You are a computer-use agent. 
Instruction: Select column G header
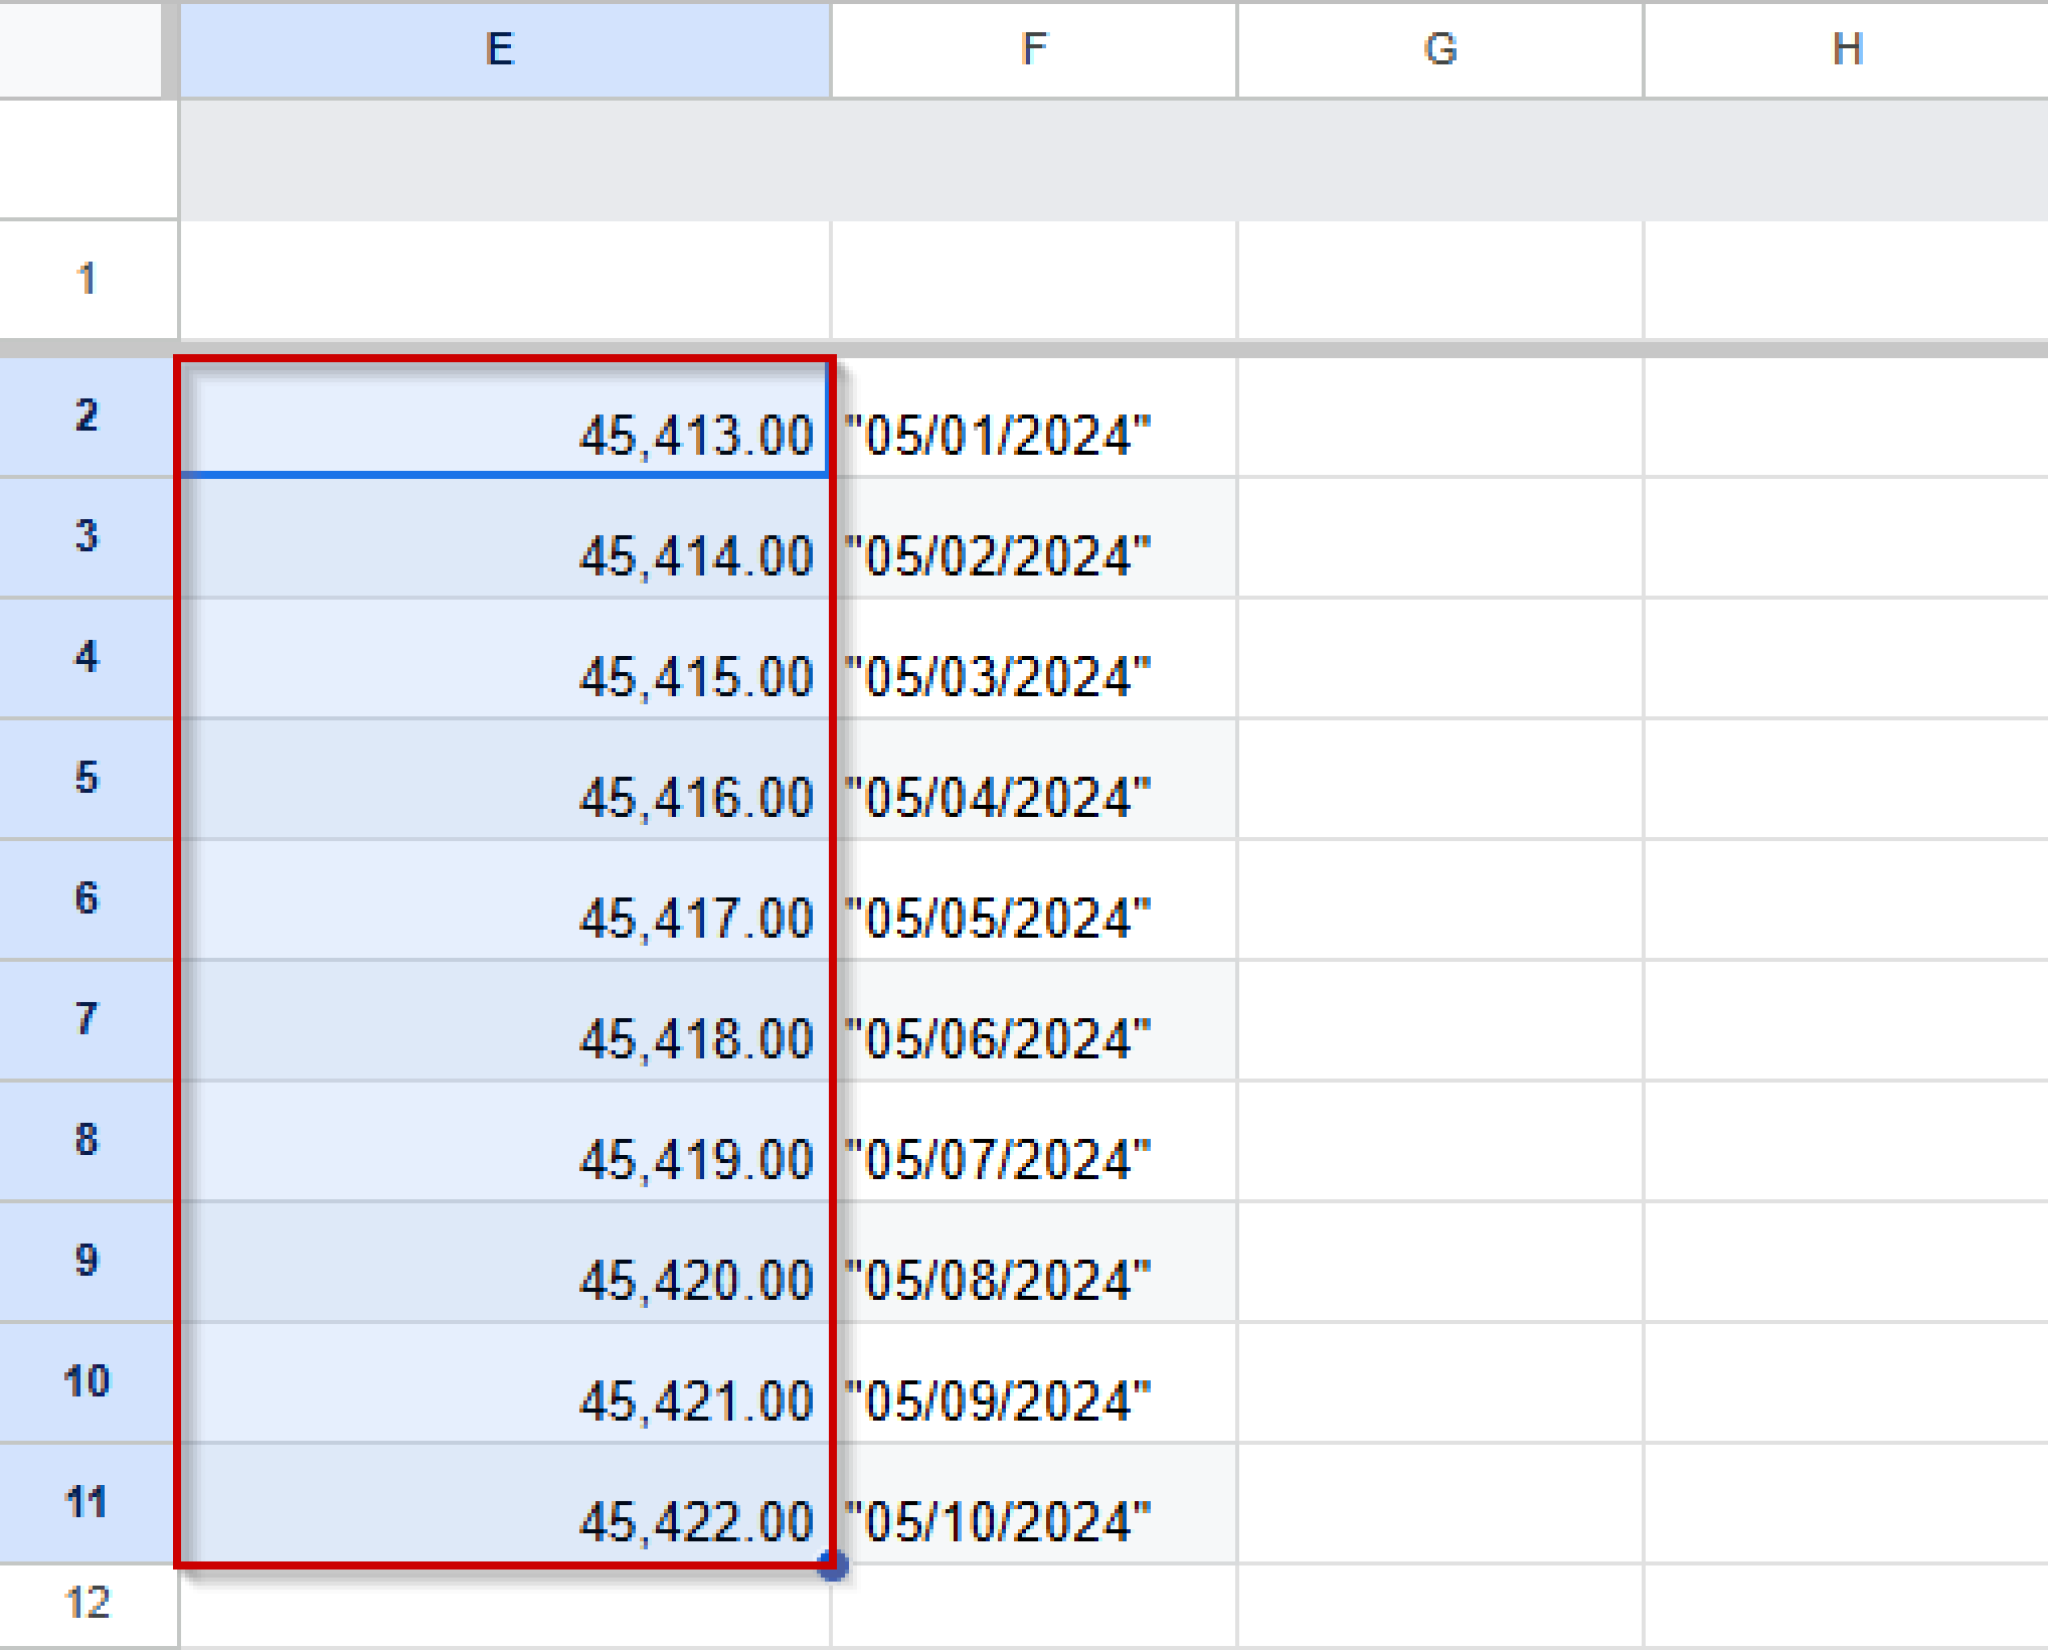coord(1440,48)
